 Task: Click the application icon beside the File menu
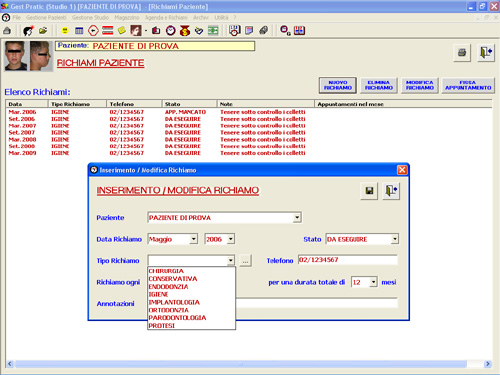[x=6, y=17]
